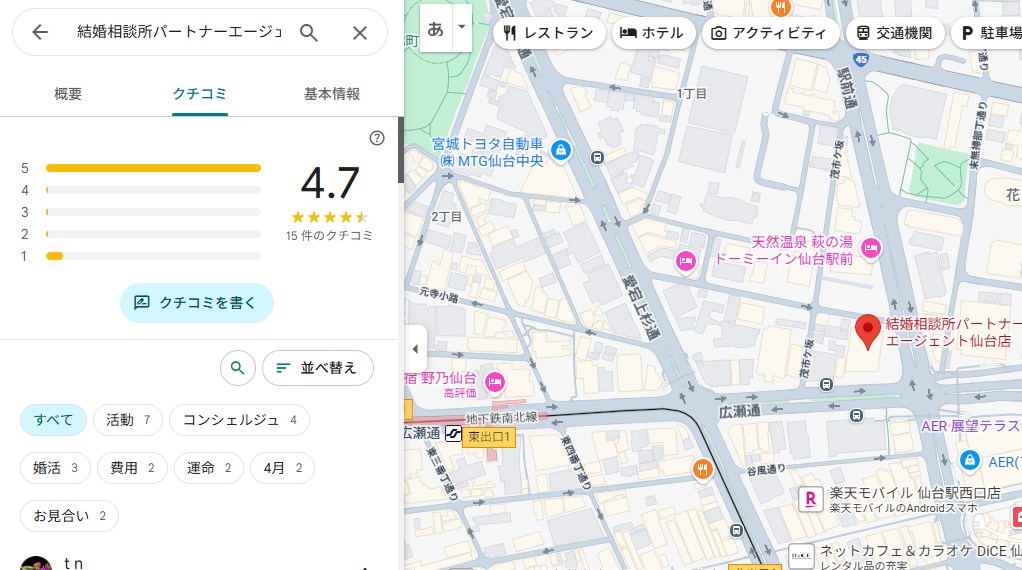Clear the search with the X icon
This screenshot has width=1022, height=570.
click(x=360, y=33)
